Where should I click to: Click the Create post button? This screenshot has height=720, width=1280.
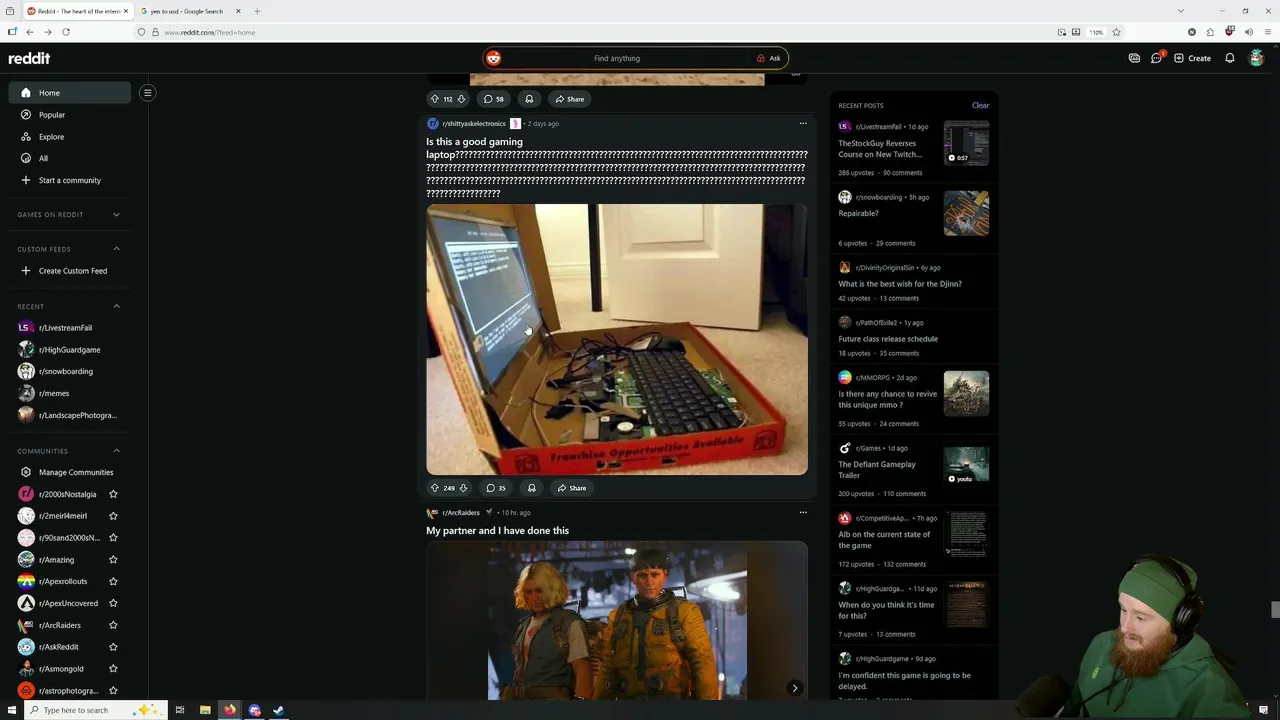[1192, 58]
